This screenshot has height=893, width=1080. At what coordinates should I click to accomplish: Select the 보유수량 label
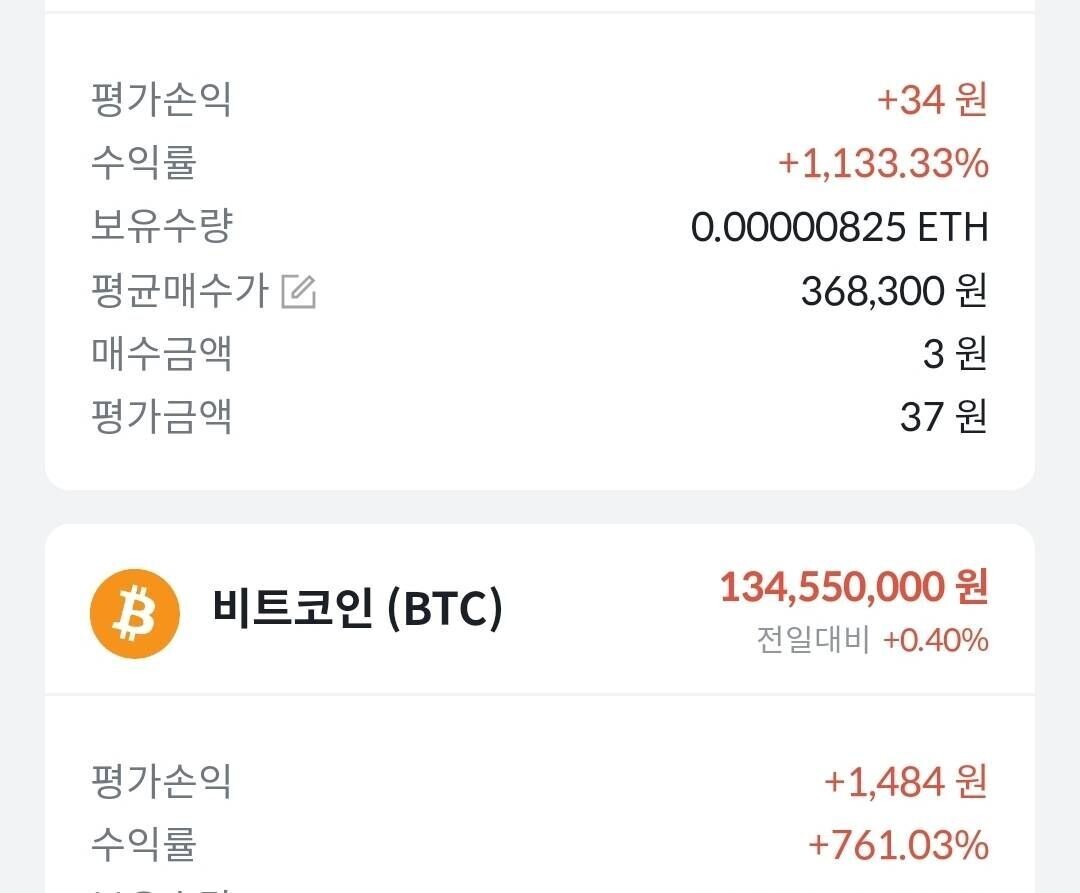tap(160, 227)
